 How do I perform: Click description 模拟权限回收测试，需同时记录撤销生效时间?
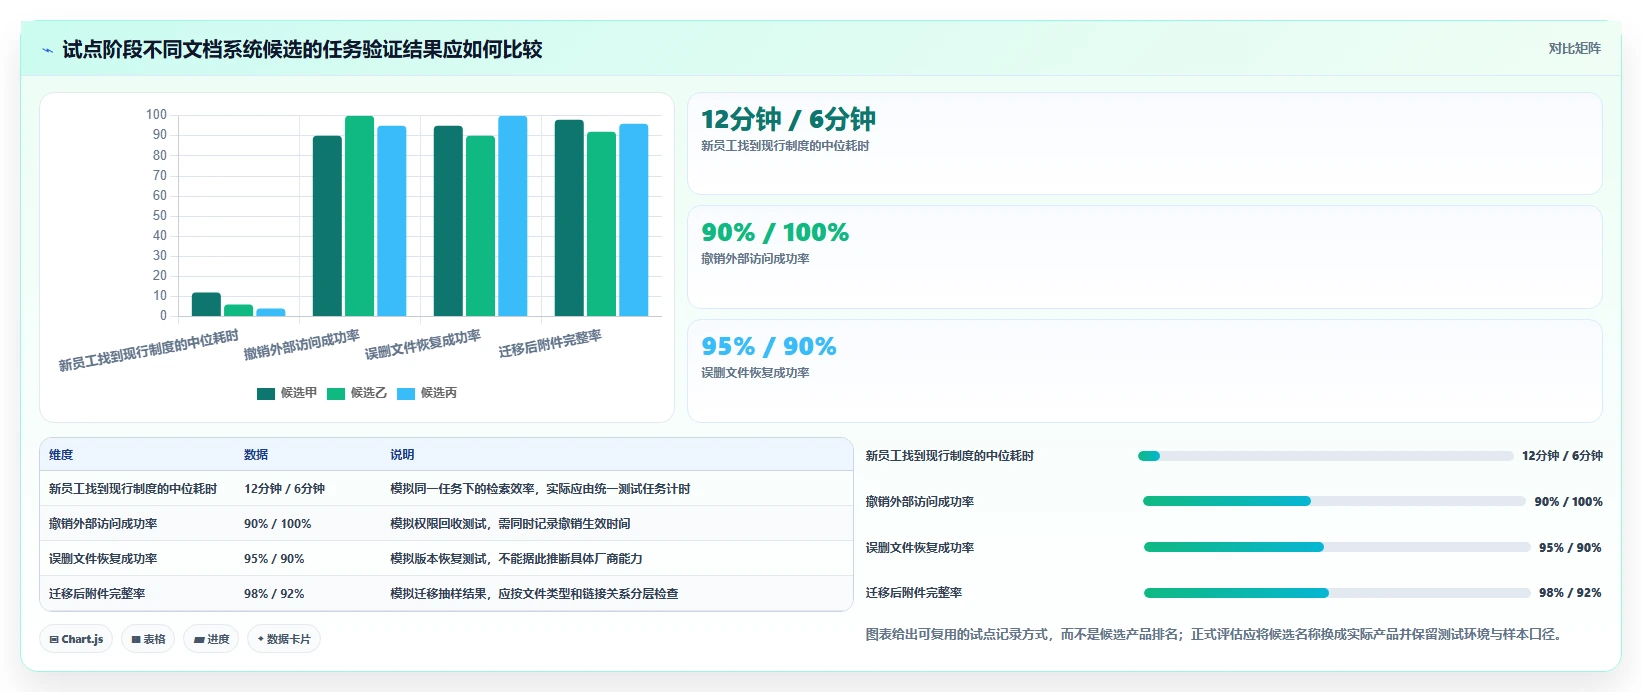(x=510, y=524)
